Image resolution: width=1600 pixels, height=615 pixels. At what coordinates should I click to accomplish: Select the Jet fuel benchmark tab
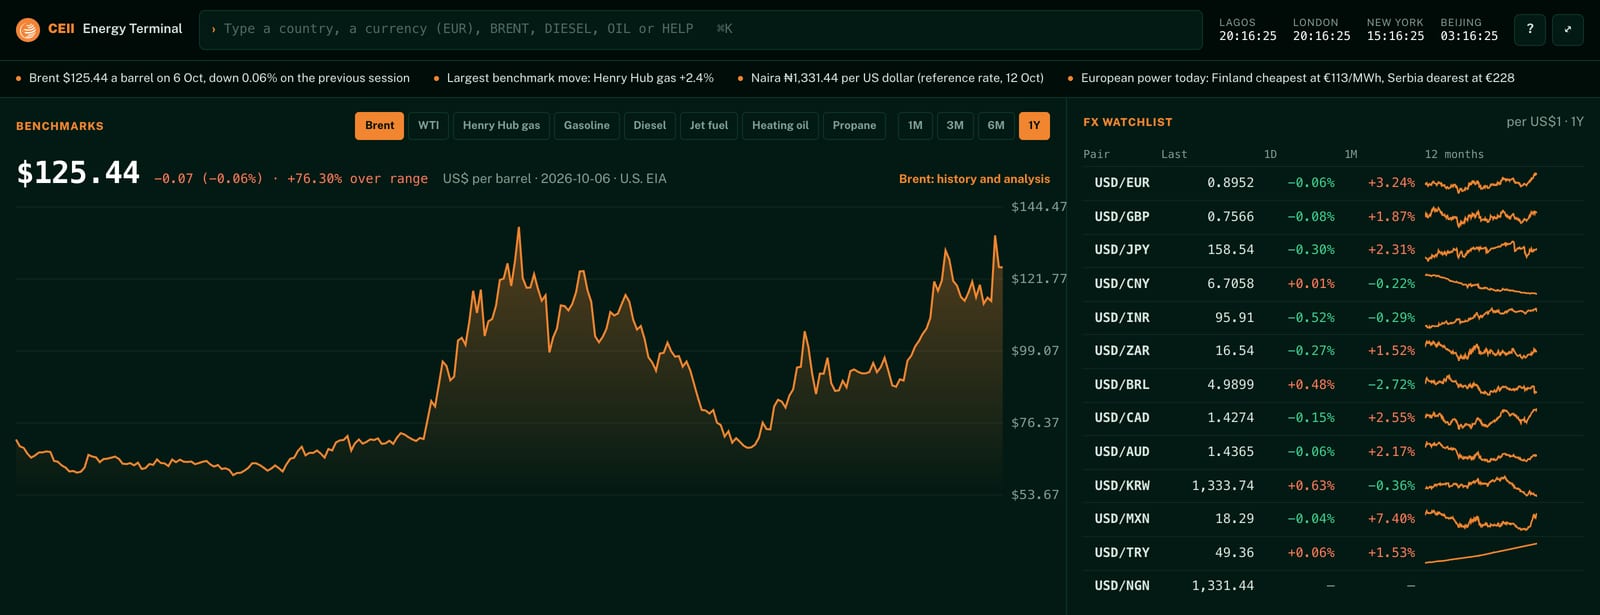pyautogui.click(x=709, y=126)
